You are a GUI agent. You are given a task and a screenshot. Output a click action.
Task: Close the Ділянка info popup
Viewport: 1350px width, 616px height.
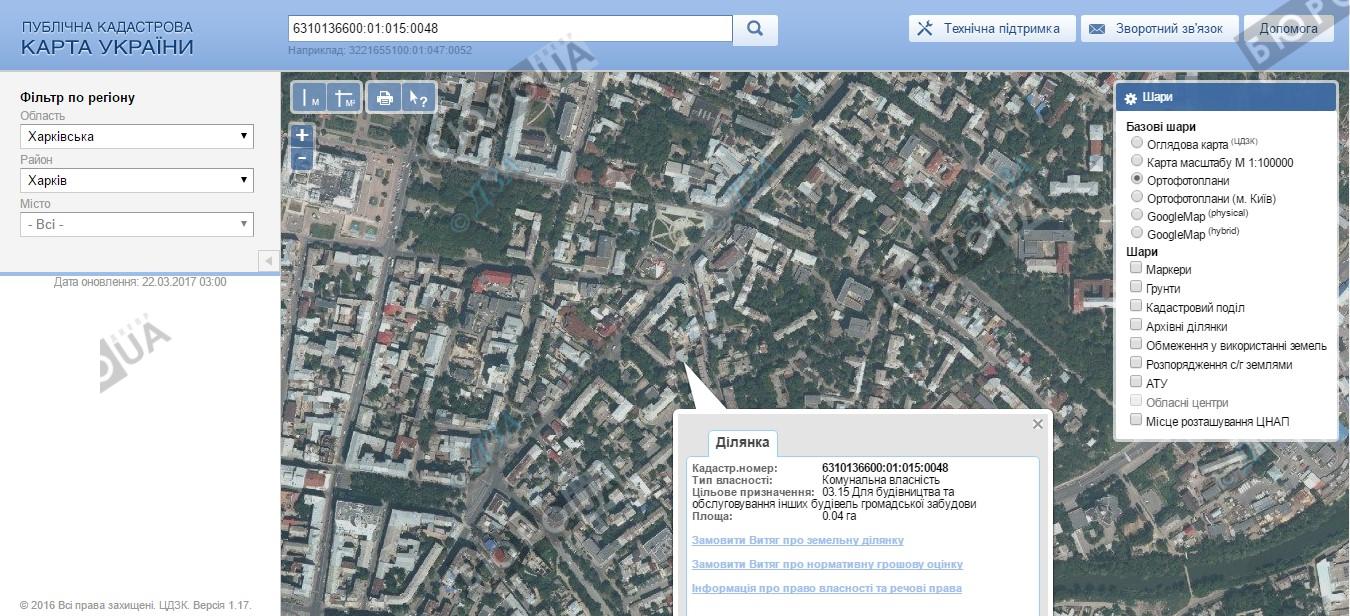click(1037, 424)
